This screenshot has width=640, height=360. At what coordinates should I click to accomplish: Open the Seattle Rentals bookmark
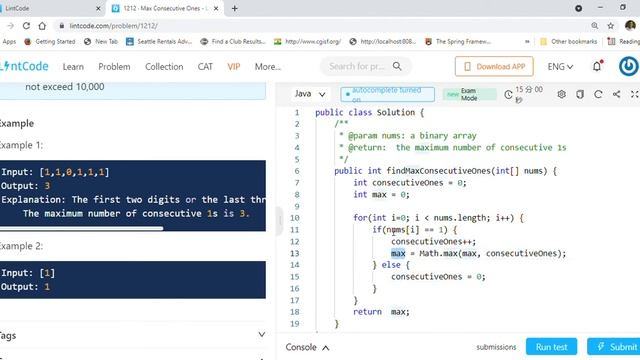pos(159,41)
